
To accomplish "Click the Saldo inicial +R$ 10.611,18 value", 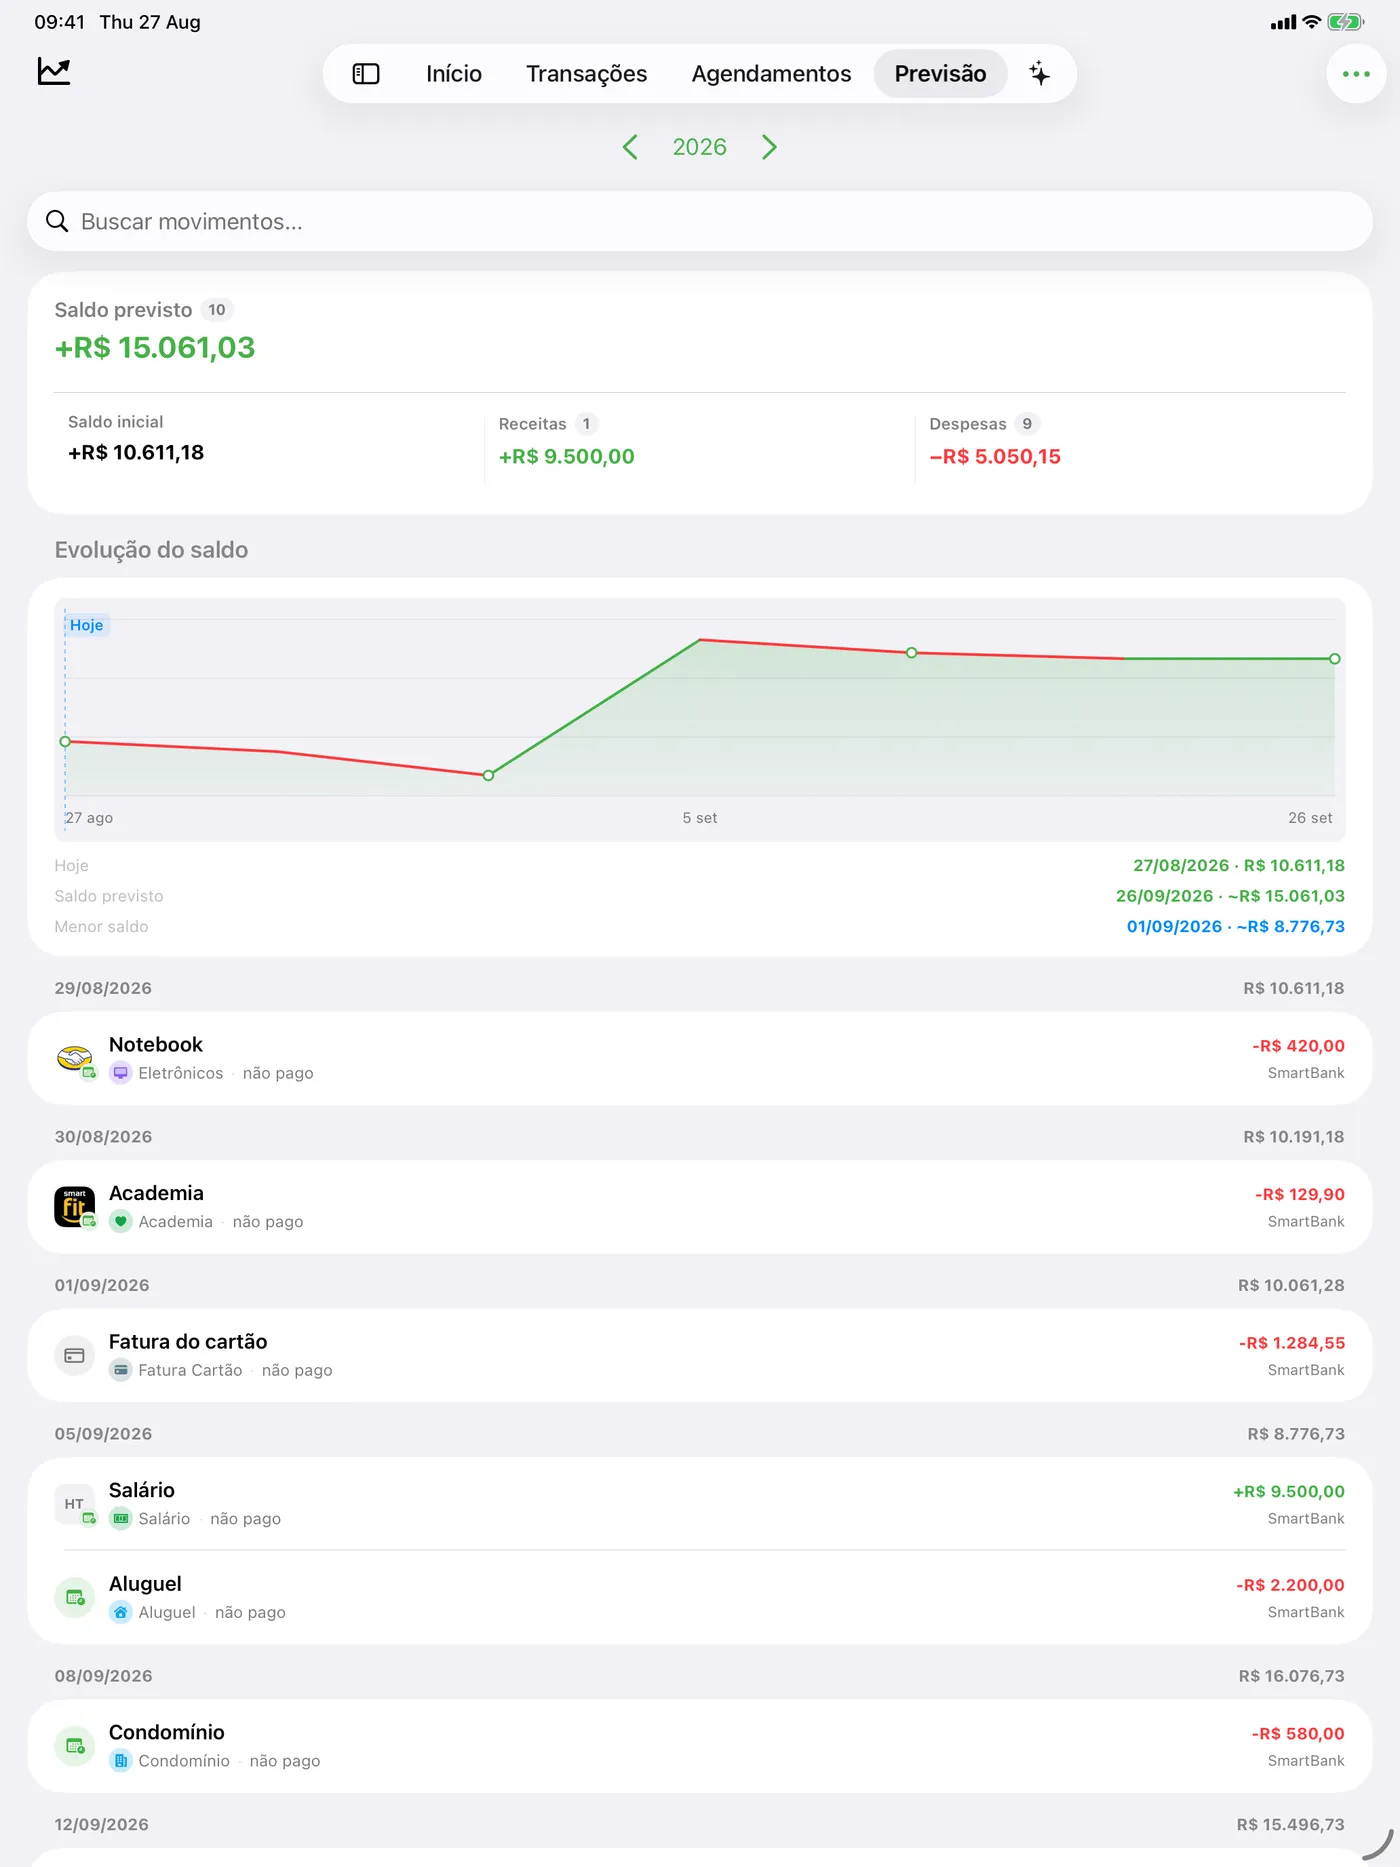I will point(136,452).
